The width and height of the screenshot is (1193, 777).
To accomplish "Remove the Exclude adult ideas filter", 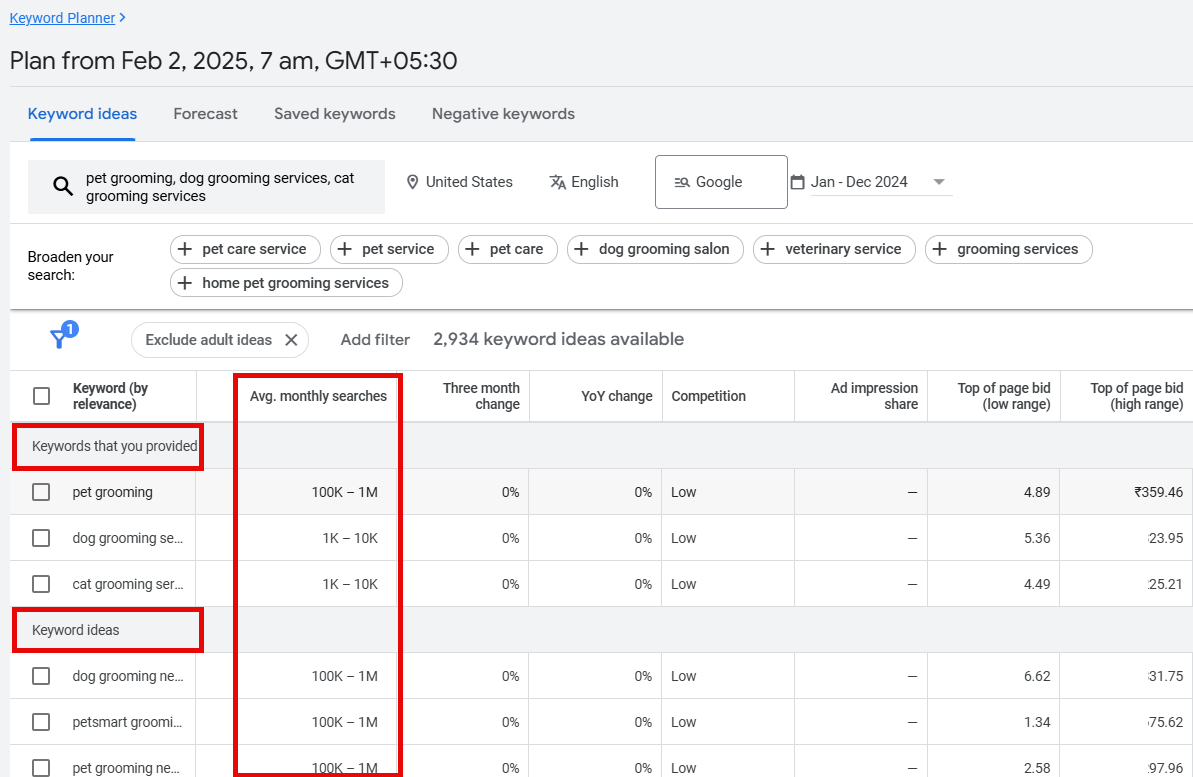I will [291, 340].
